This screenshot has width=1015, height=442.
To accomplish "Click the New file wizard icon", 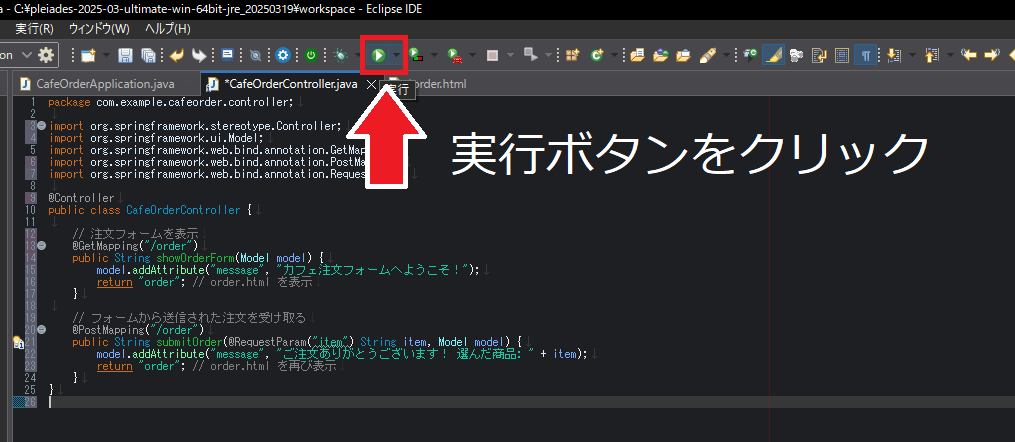I will coord(89,55).
